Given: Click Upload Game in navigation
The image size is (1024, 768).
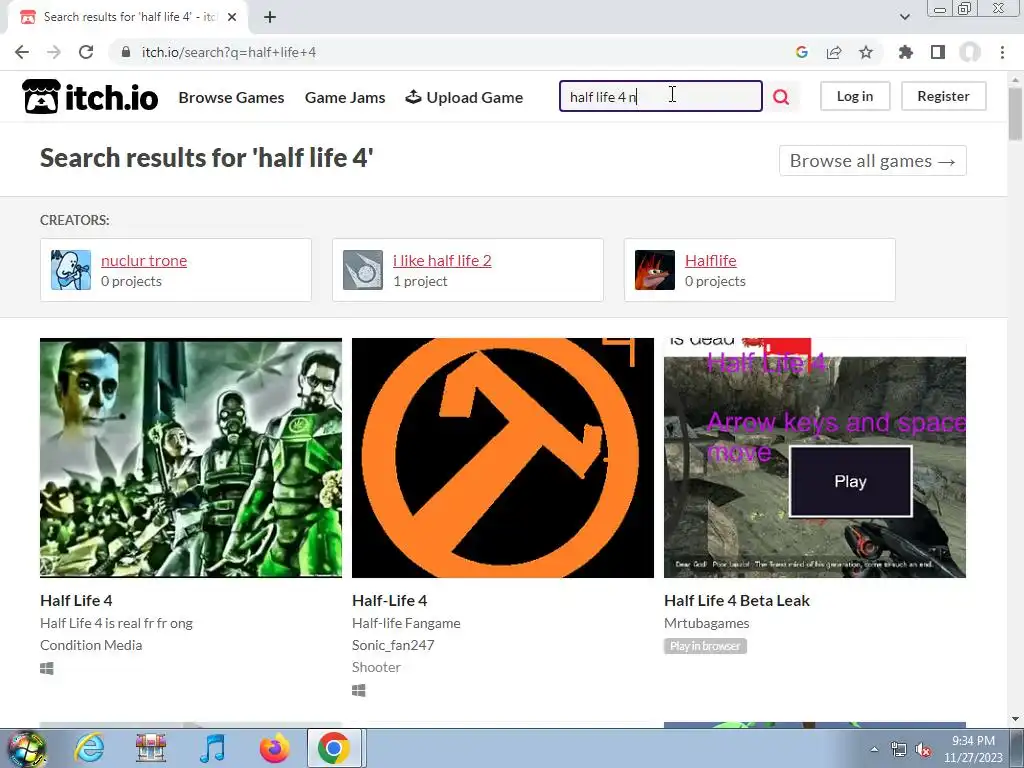Looking at the screenshot, I should [x=464, y=97].
